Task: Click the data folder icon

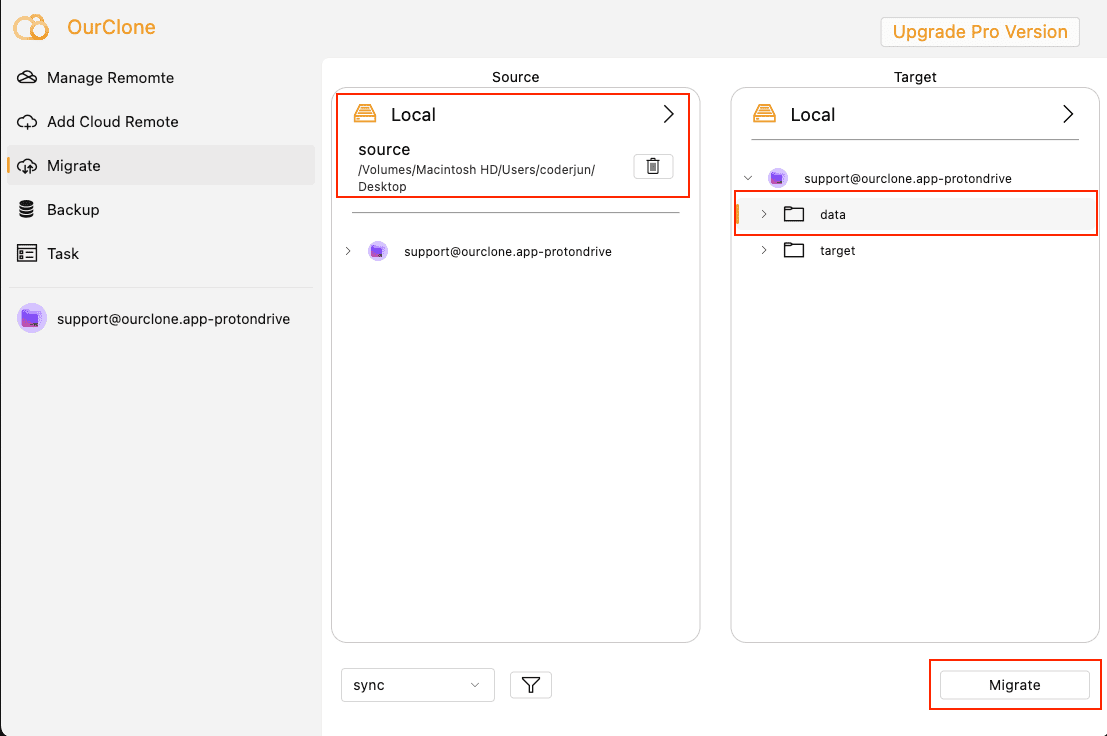Action: click(794, 214)
